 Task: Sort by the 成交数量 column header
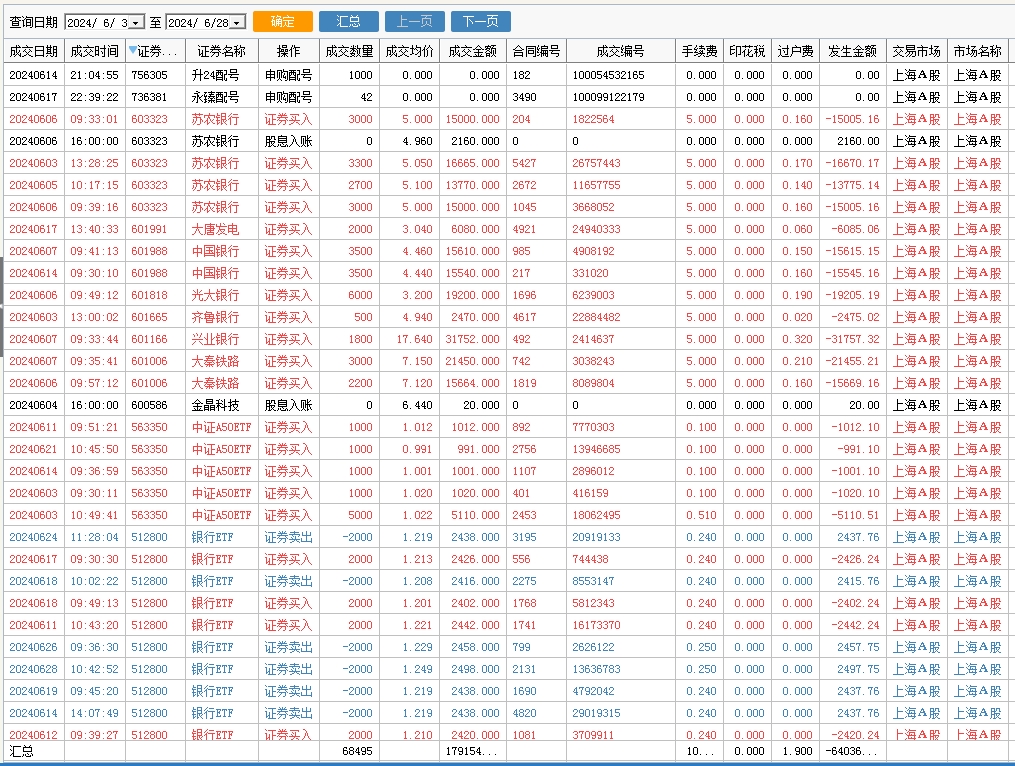349,51
